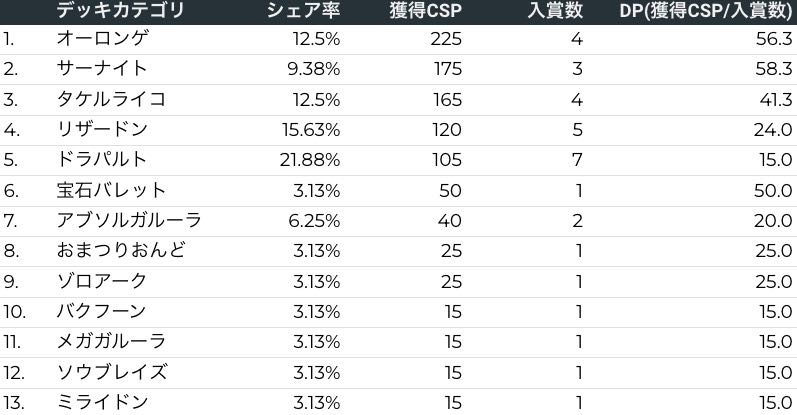Select the サーナイト deck name
Viewport: 797px width, 415px height.
coord(103,69)
